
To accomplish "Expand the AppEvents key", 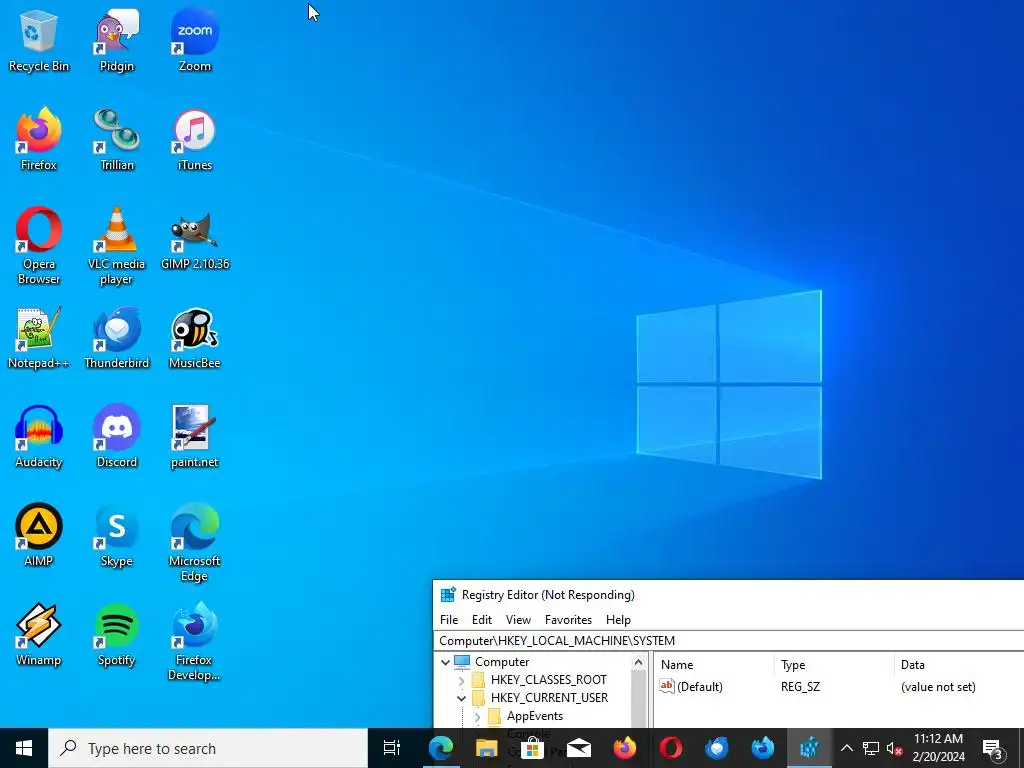I will tap(477, 716).
